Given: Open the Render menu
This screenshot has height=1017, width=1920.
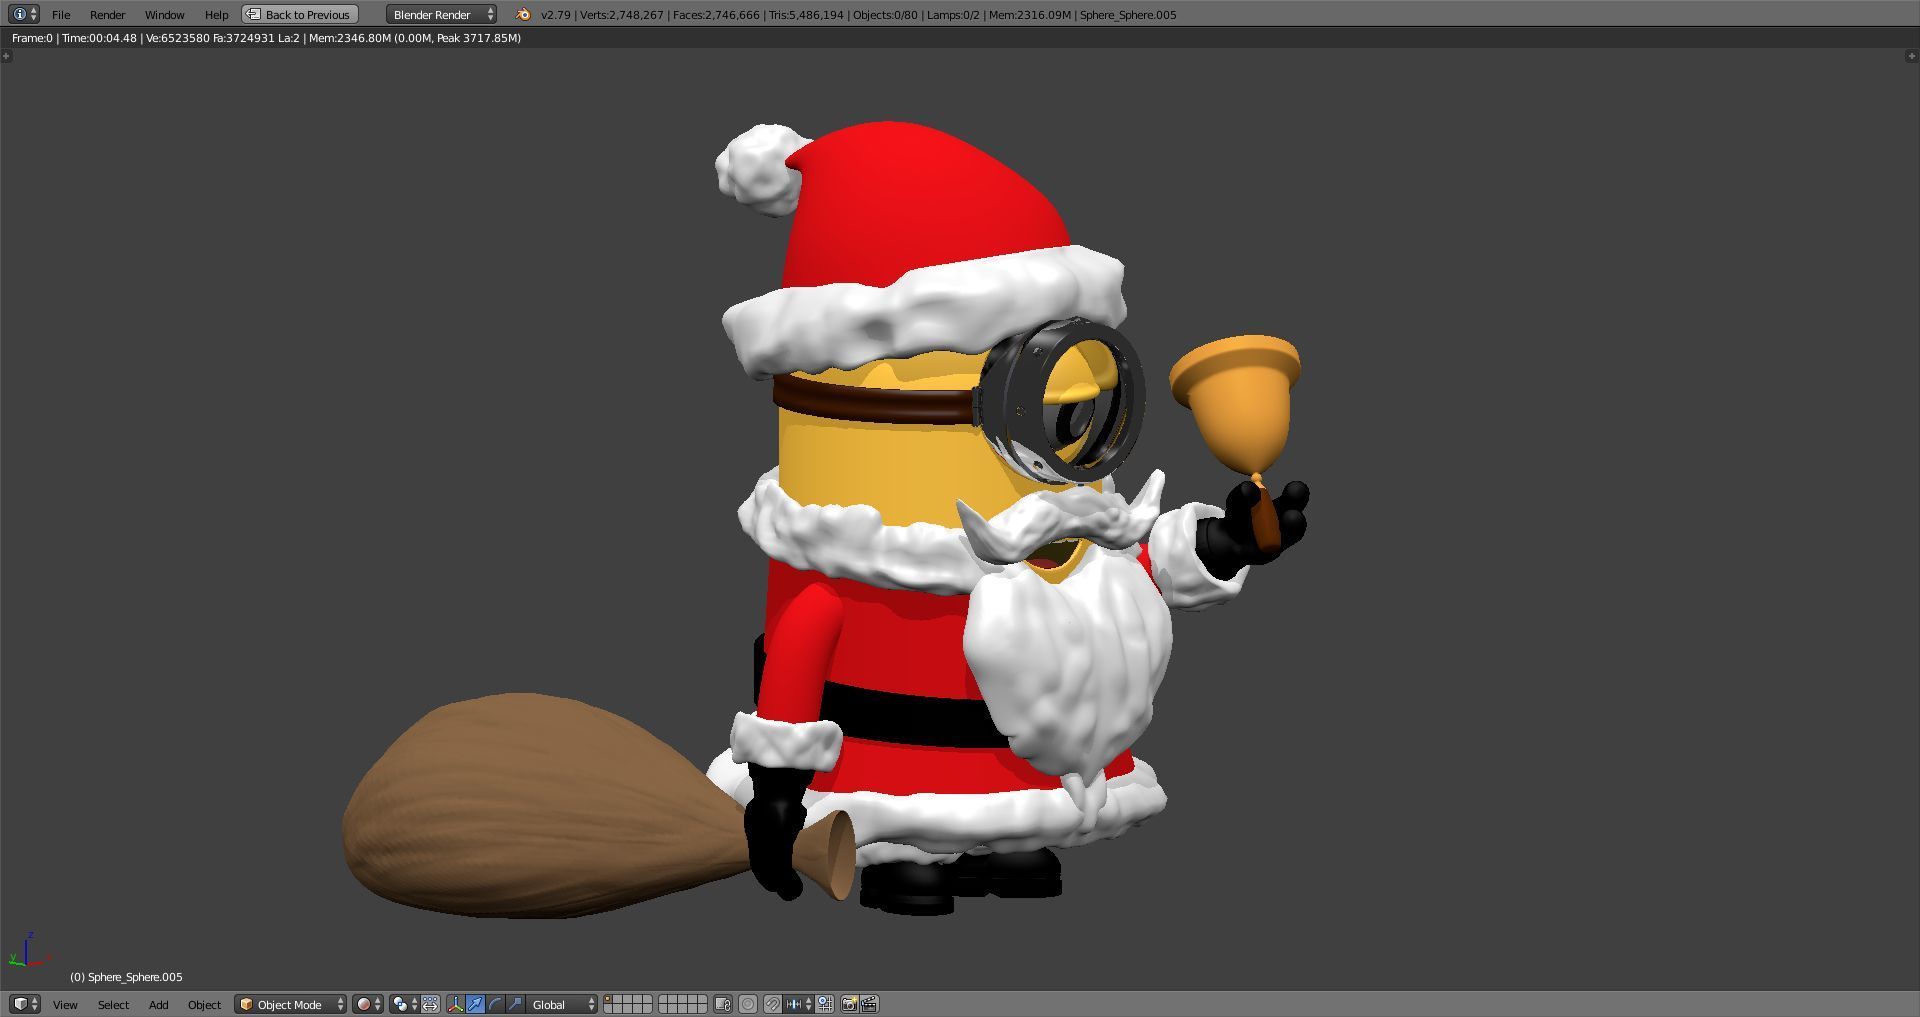Looking at the screenshot, I should point(107,15).
